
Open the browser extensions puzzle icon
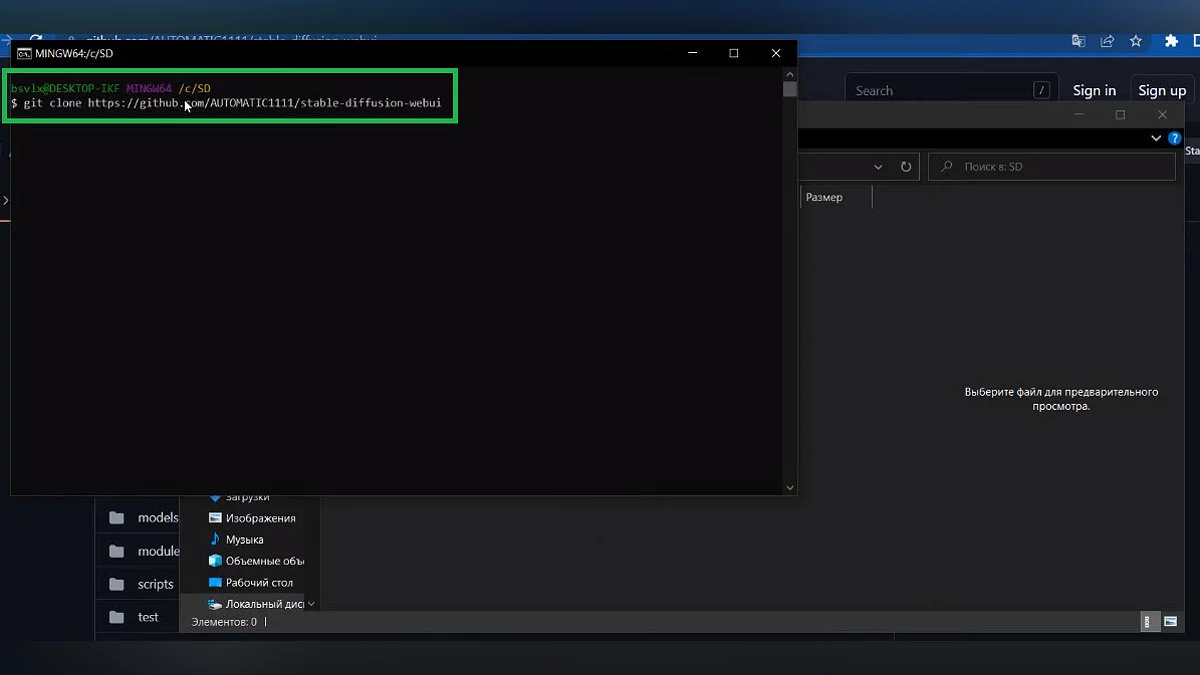(1171, 41)
